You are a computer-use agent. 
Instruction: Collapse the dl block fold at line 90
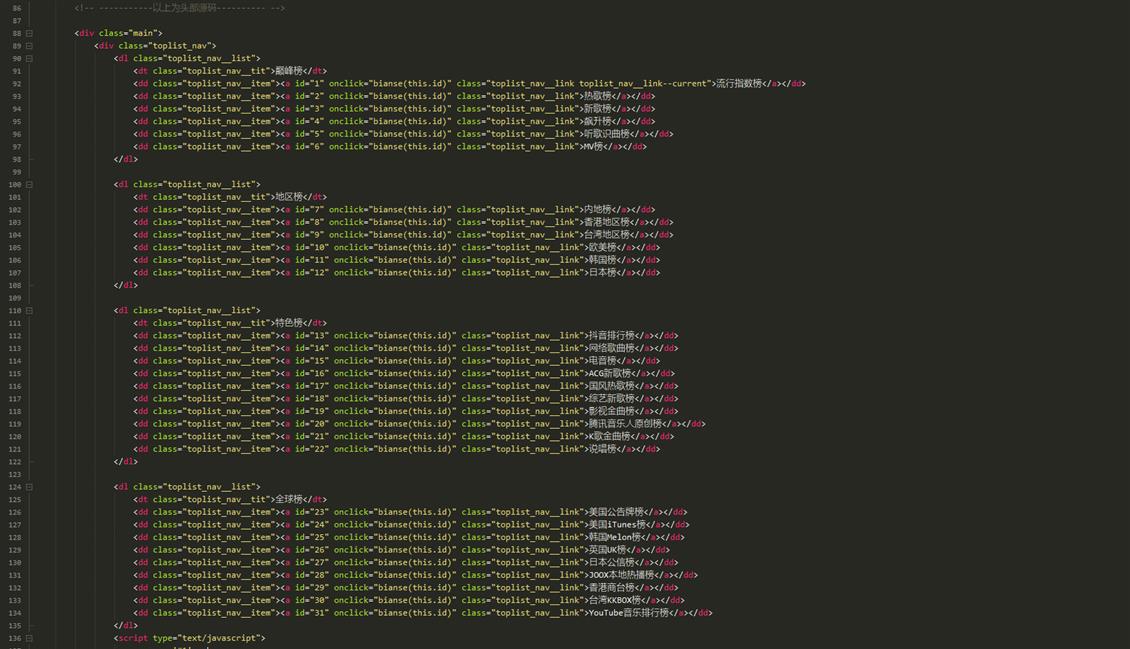[29, 58]
